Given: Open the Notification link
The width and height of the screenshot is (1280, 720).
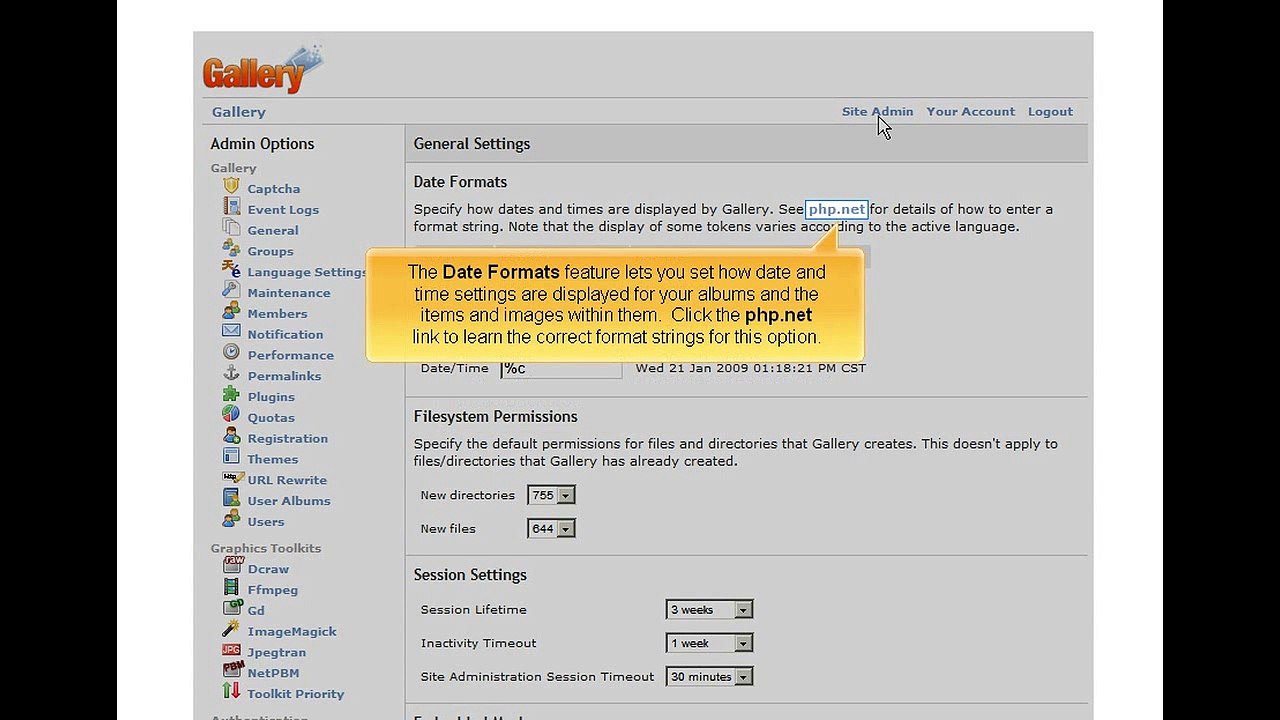Looking at the screenshot, I should coord(286,335).
